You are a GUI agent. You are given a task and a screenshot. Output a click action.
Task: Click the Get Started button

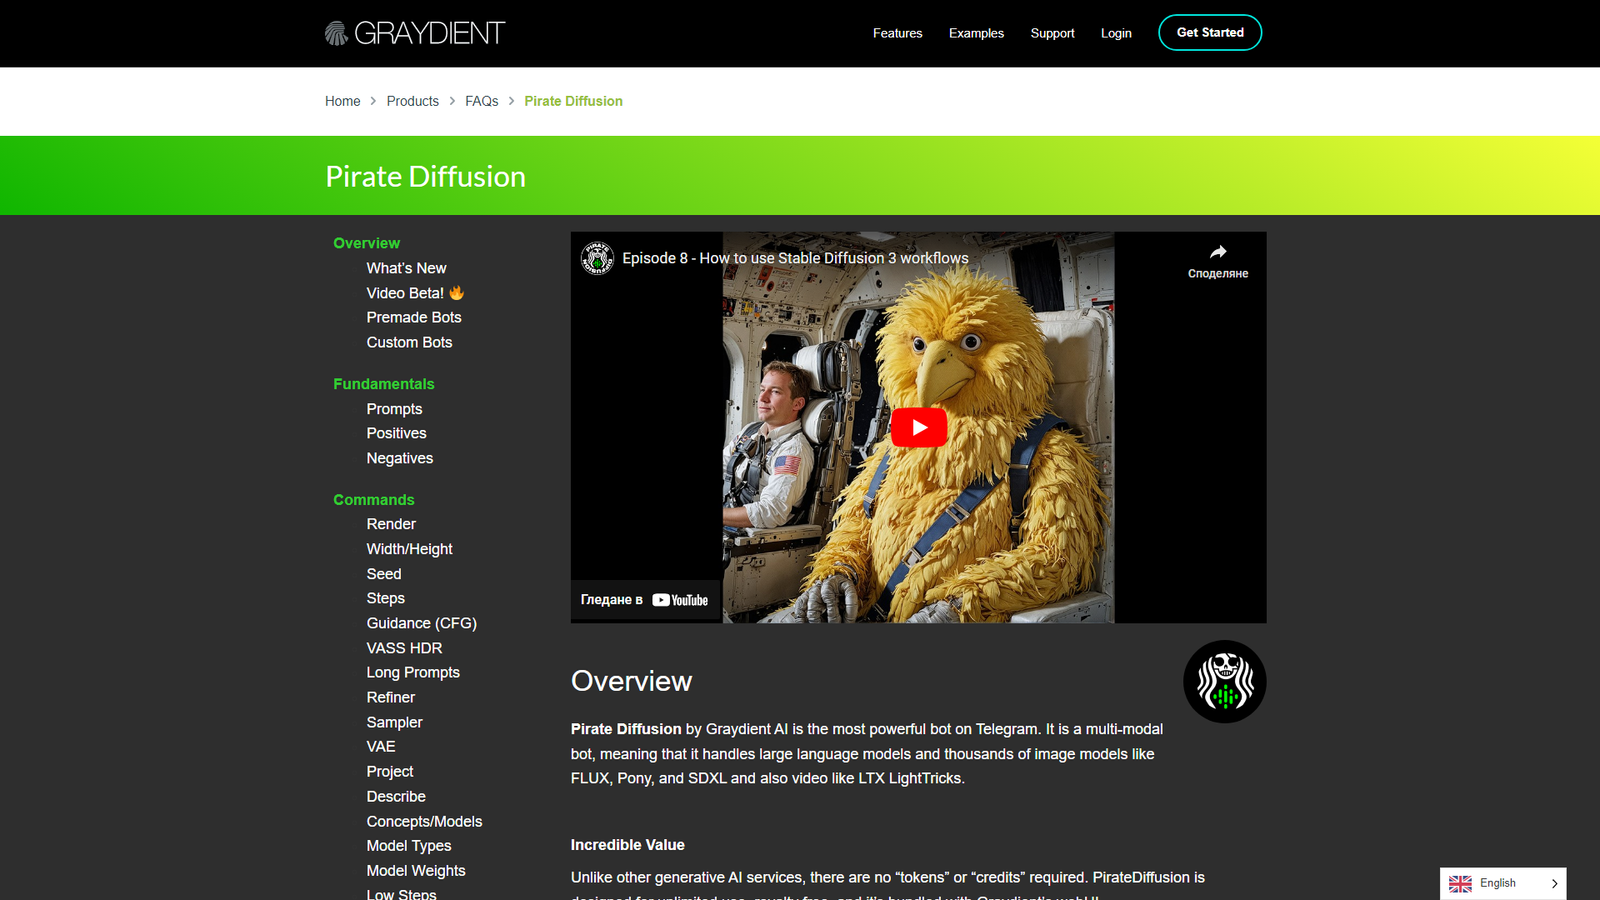1210,32
